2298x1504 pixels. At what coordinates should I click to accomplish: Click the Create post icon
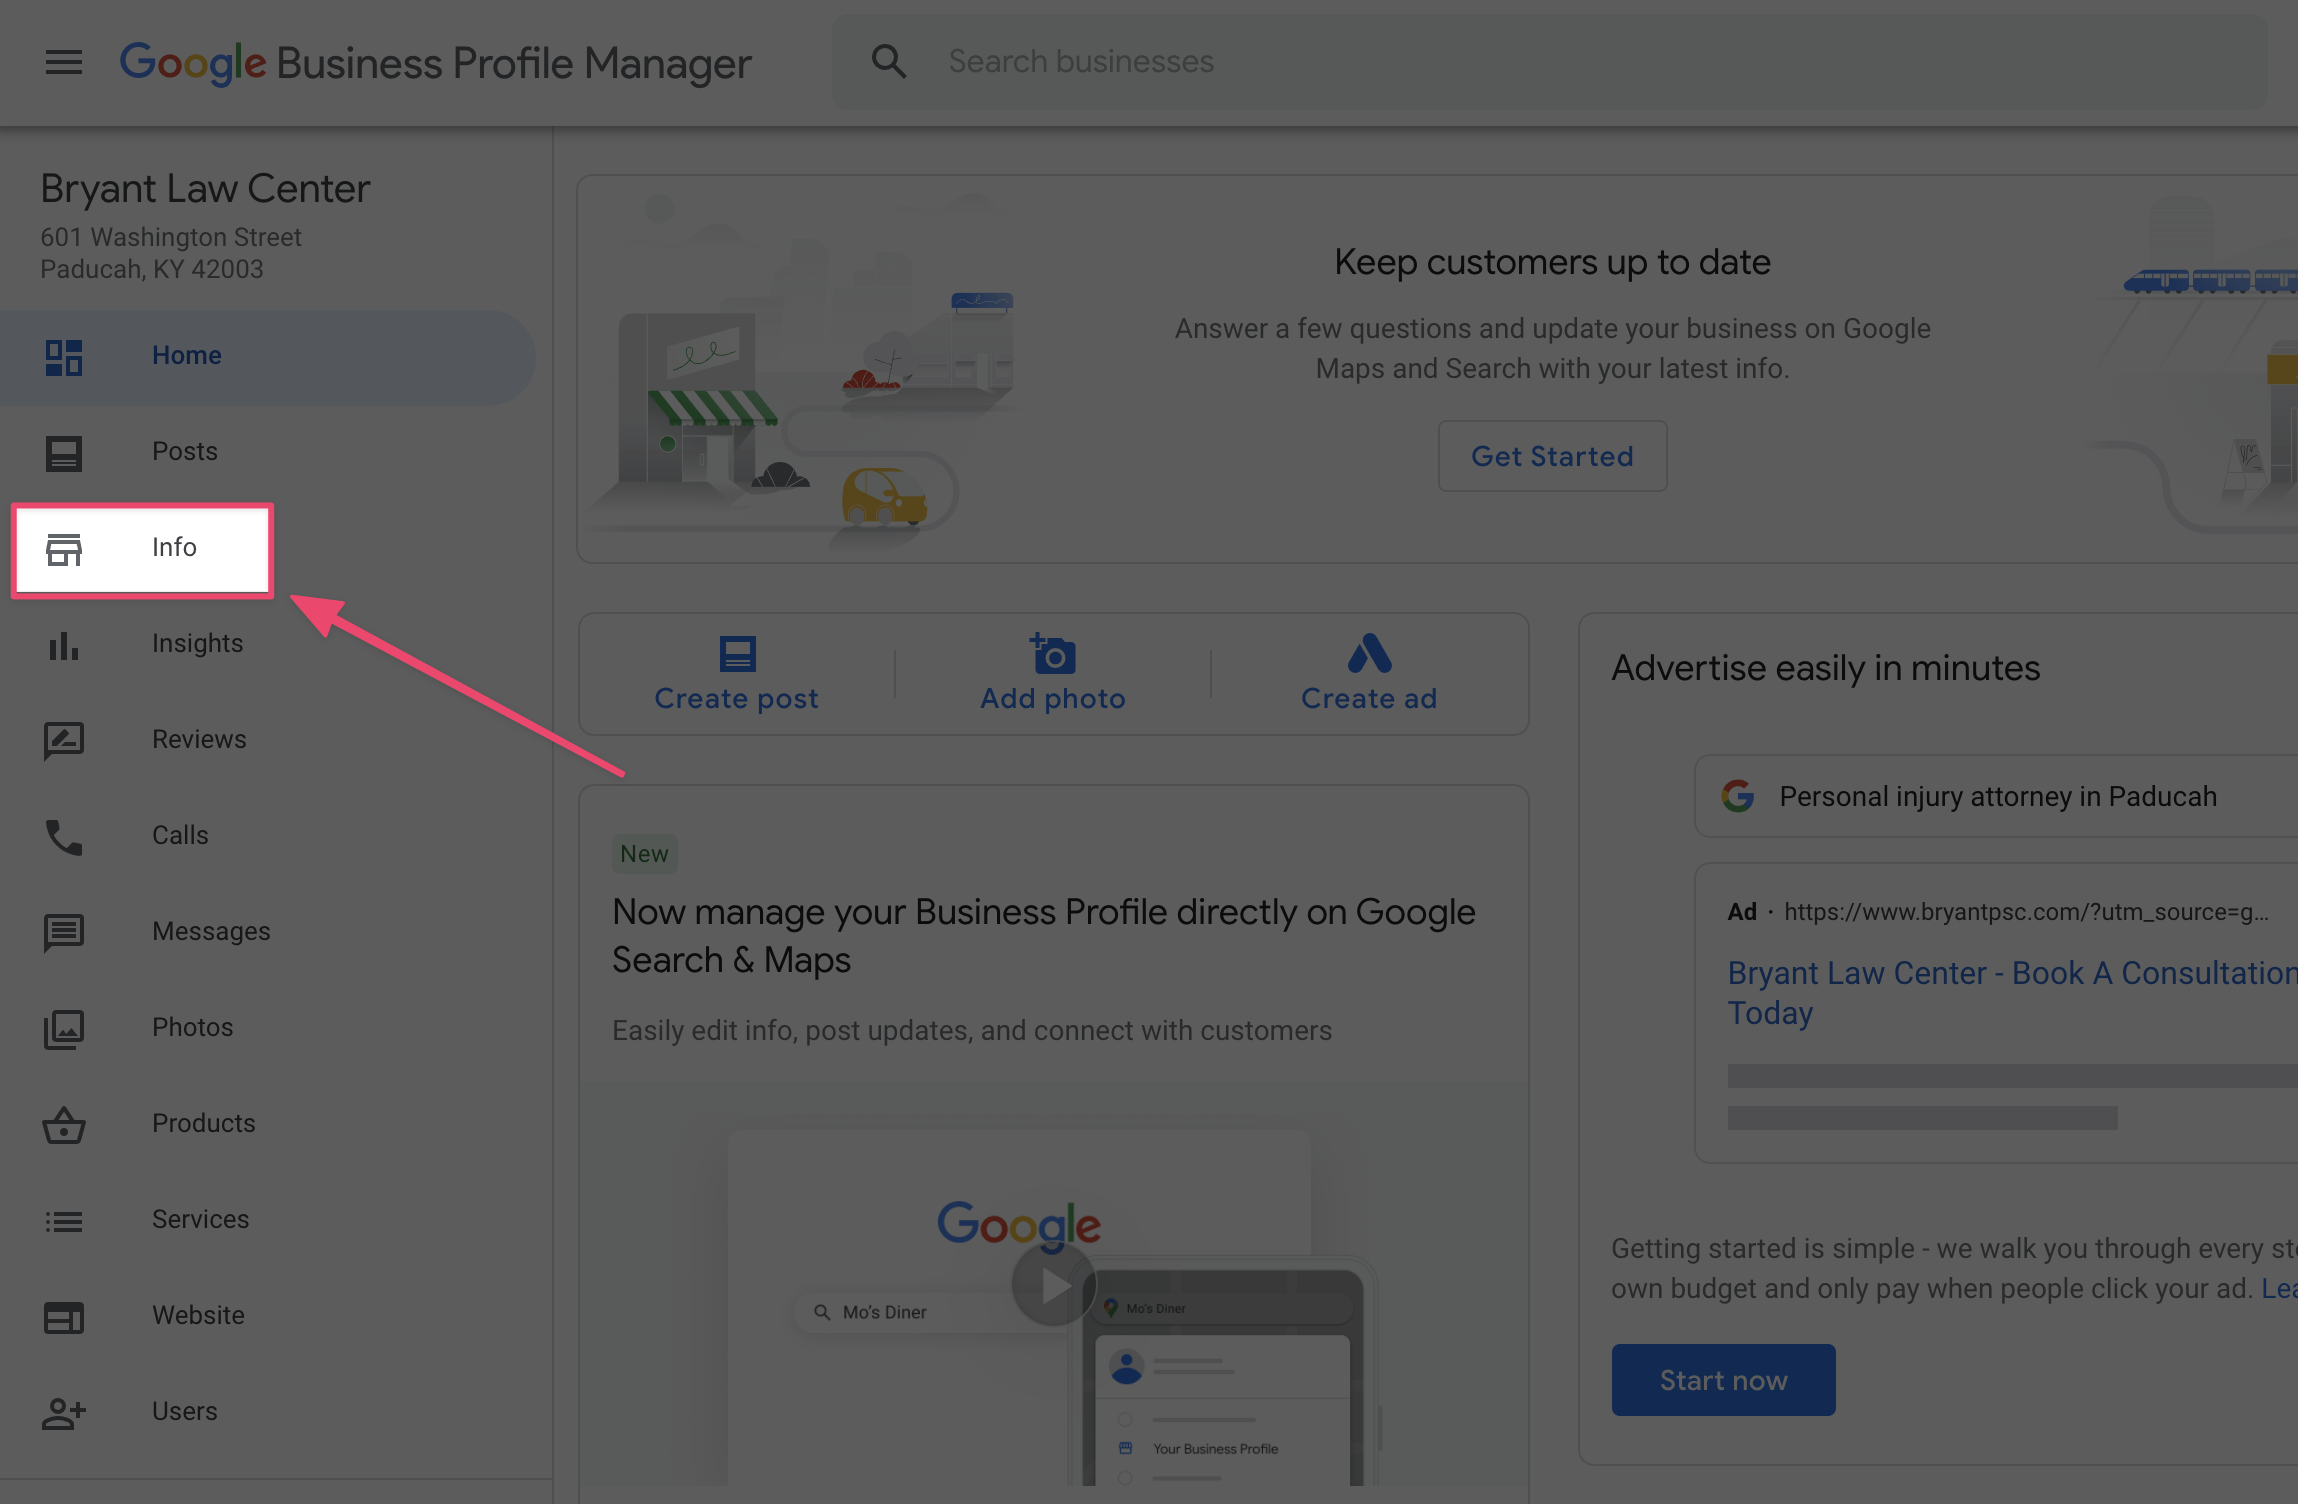point(738,654)
